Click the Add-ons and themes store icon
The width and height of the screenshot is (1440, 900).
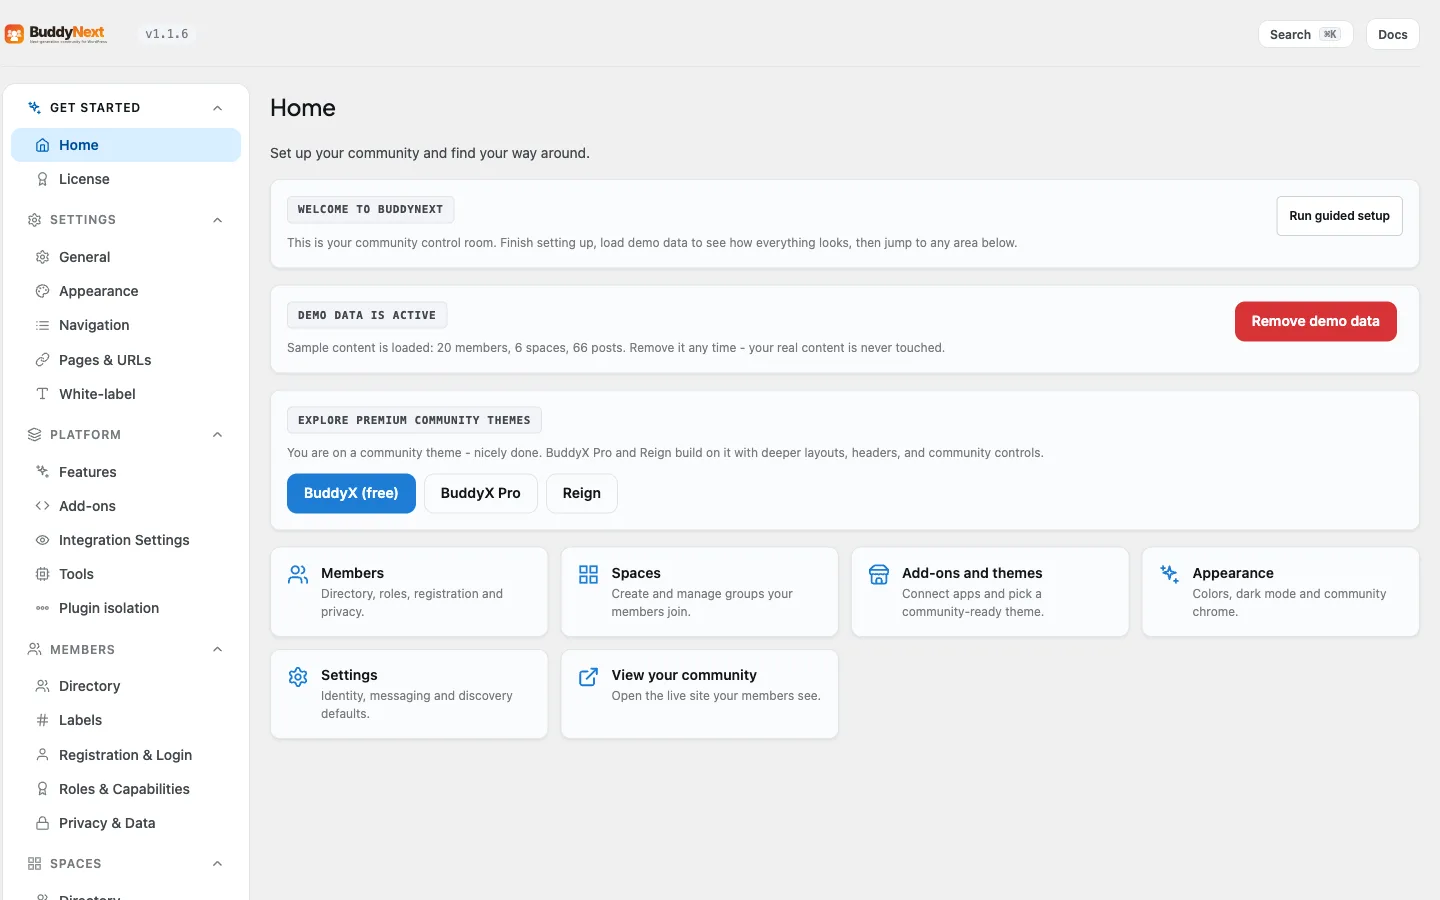879,574
